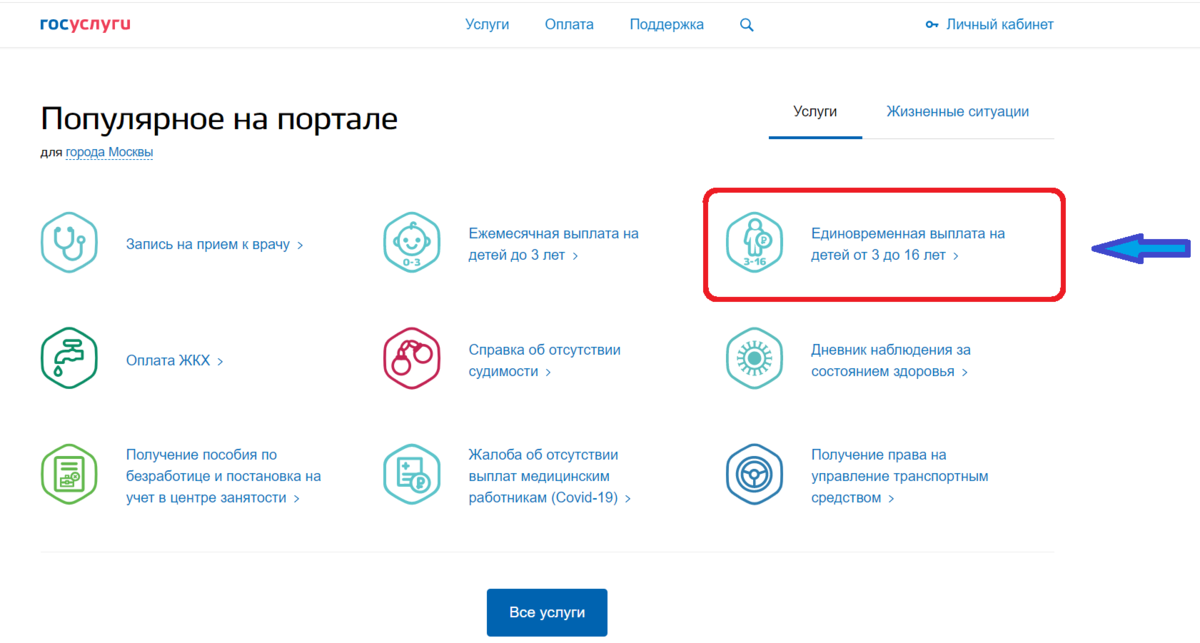Open Жалоба об отсутствии выплат медицинским работникам

(550, 476)
